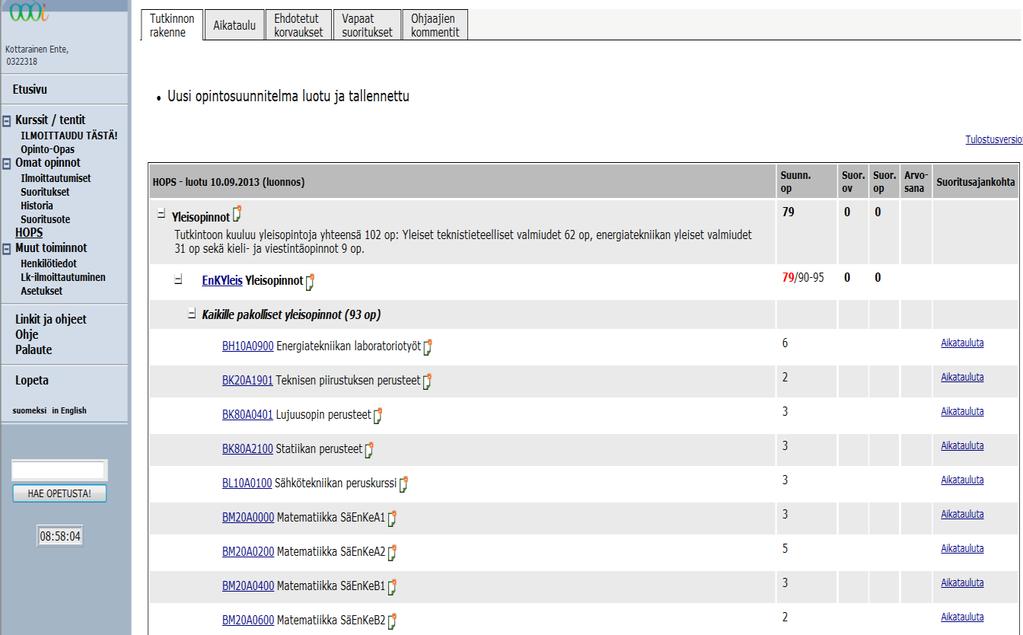Open ILMOITTAUDU TÄSTÄ! sidebar item
1023x635 pixels.
[x=69, y=136]
